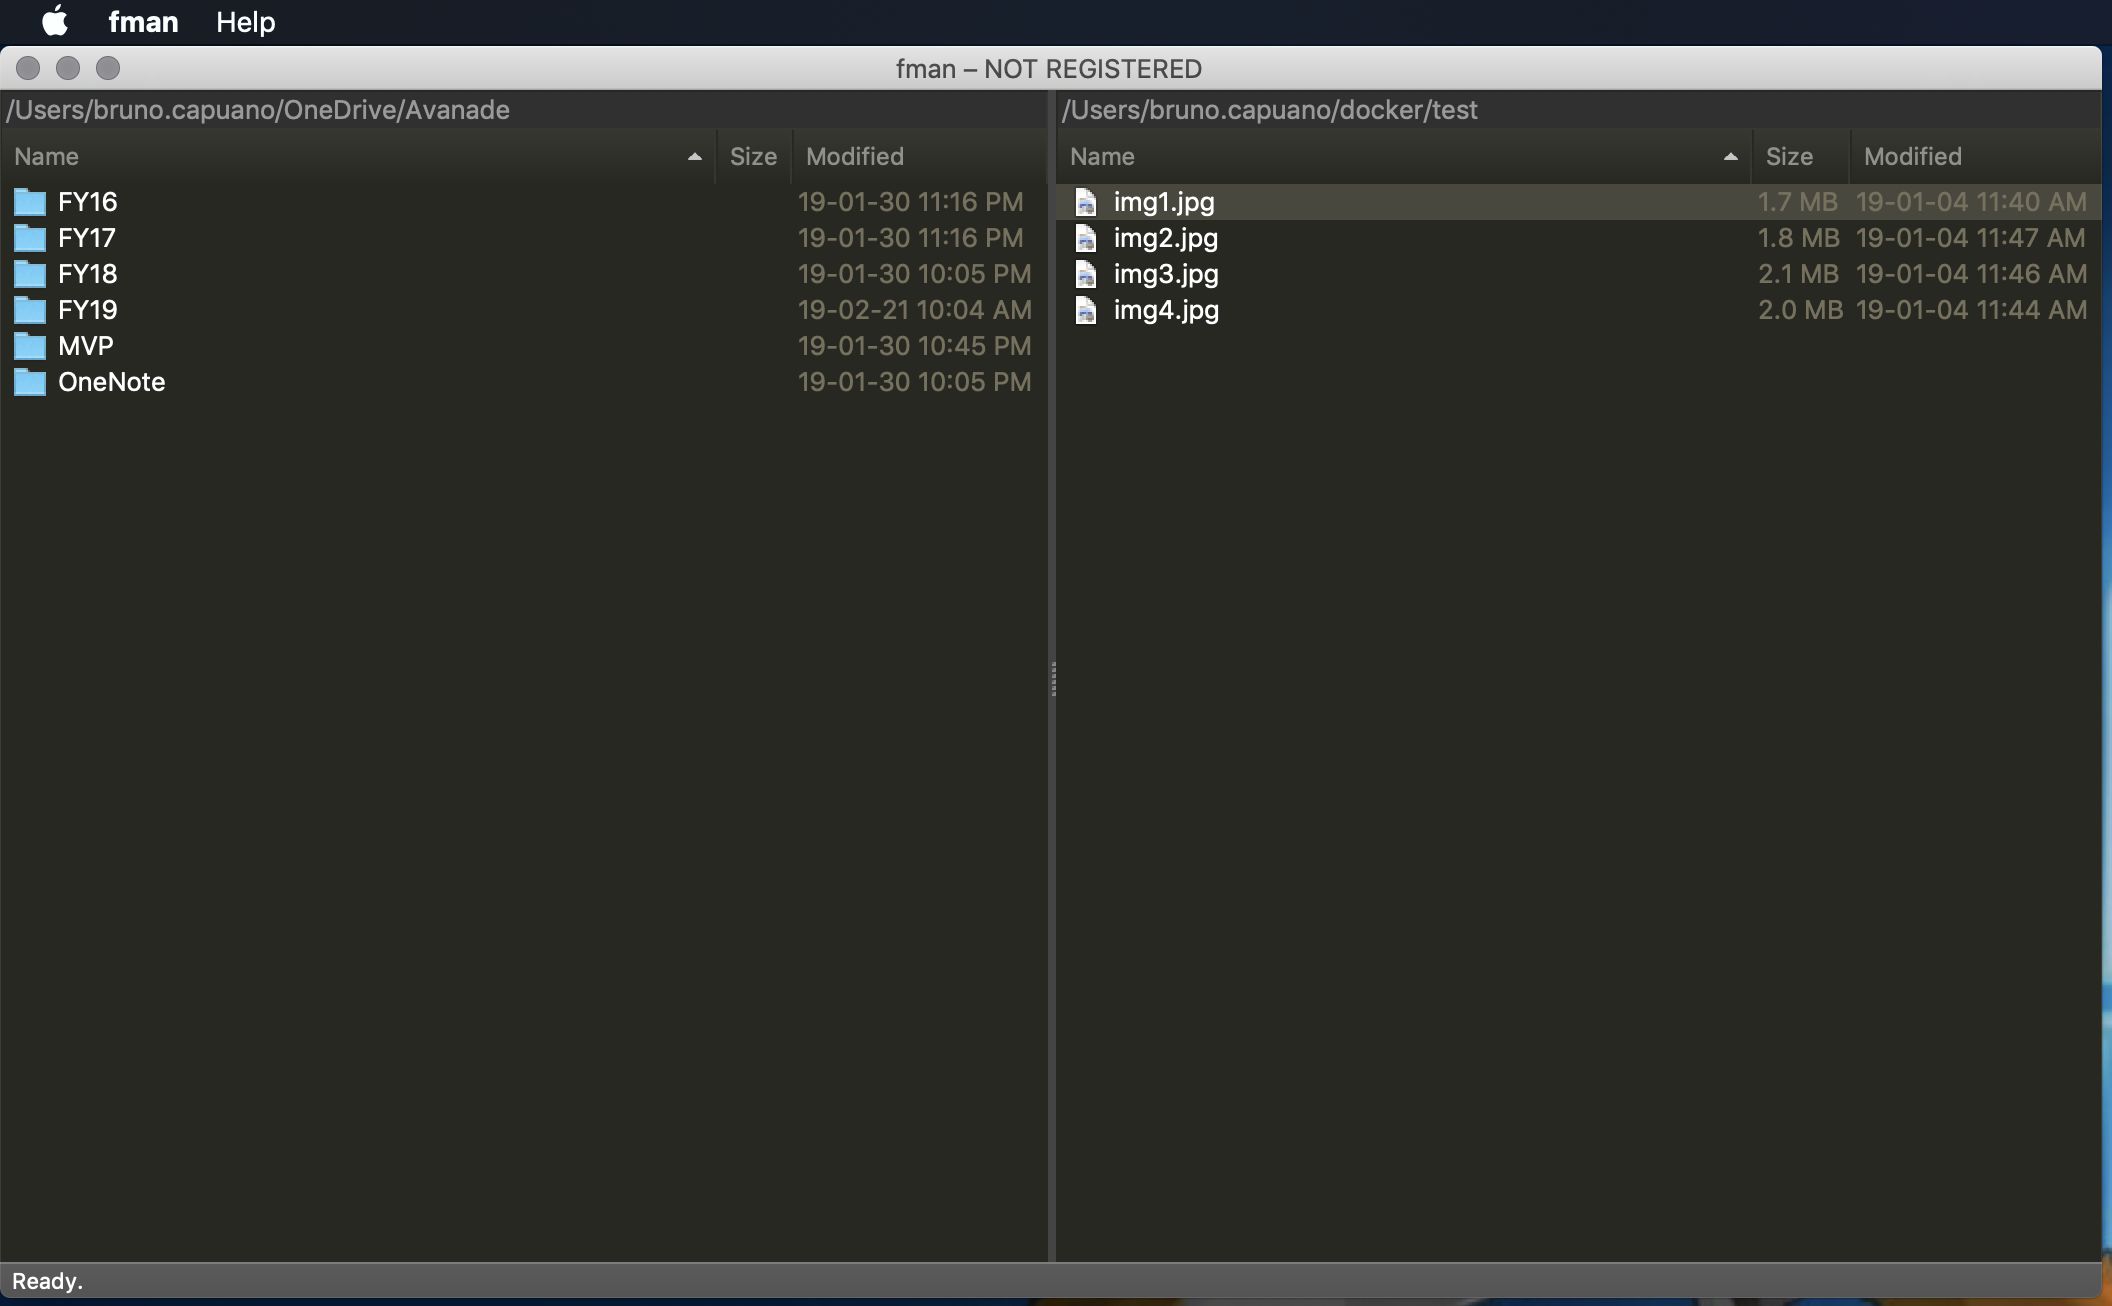Viewport: 2112px width, 1306px height.
Task: Open the Help menu
Action: click(x=245, y=21)
